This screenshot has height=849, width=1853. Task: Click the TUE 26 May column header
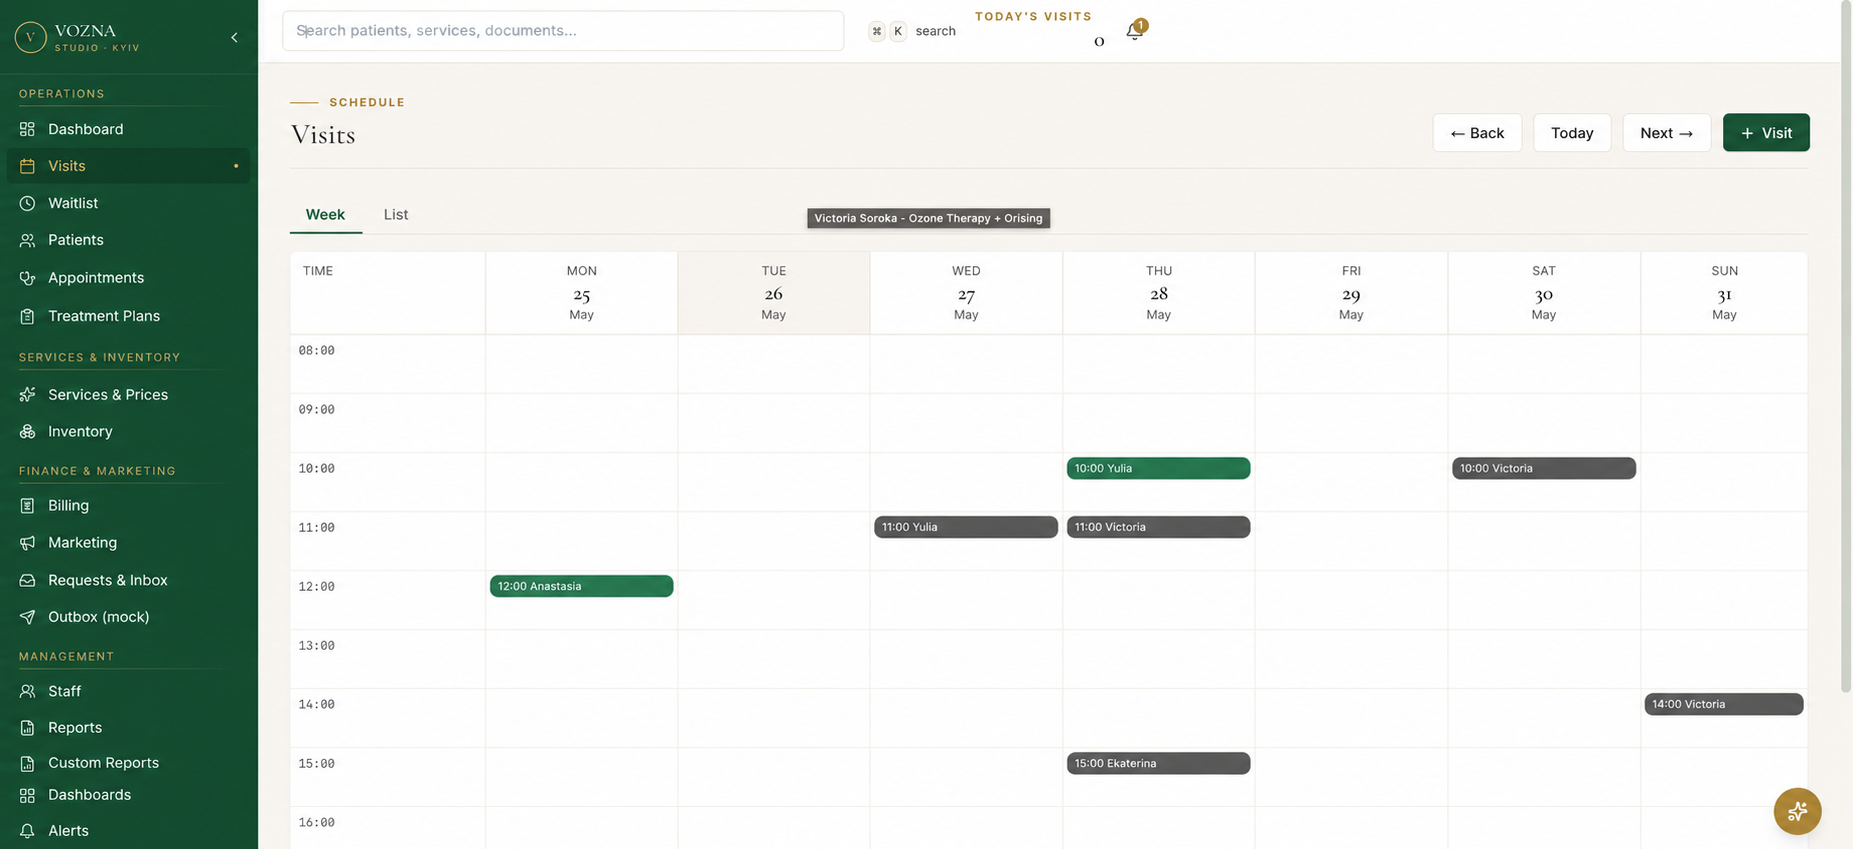[x=773, y=293]
